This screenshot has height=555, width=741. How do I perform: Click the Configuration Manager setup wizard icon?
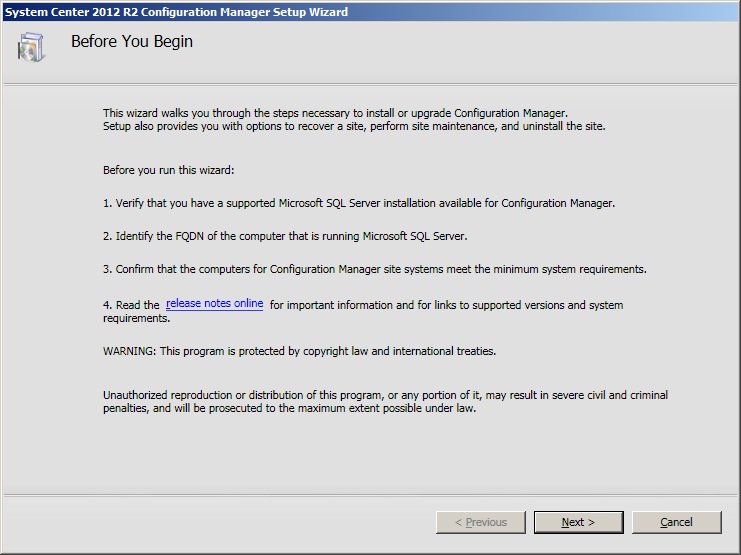[31, 46]
